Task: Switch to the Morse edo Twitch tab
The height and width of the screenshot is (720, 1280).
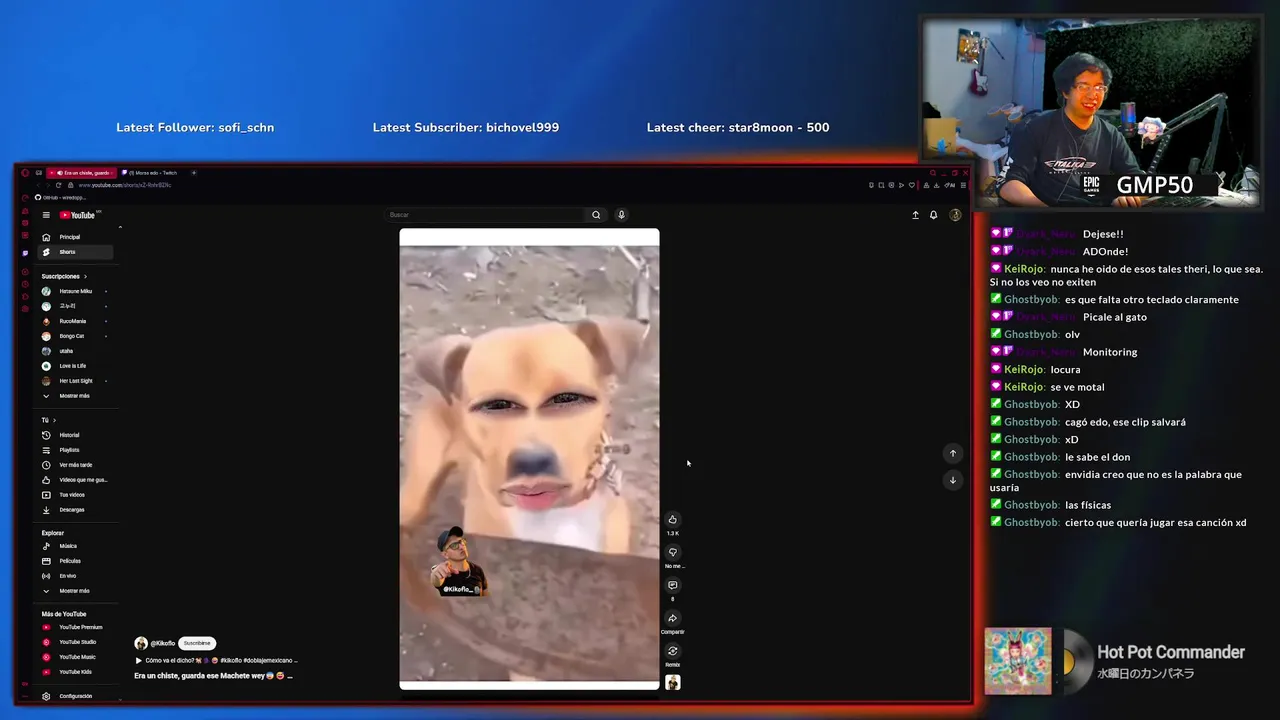Action: pos(151,173)
